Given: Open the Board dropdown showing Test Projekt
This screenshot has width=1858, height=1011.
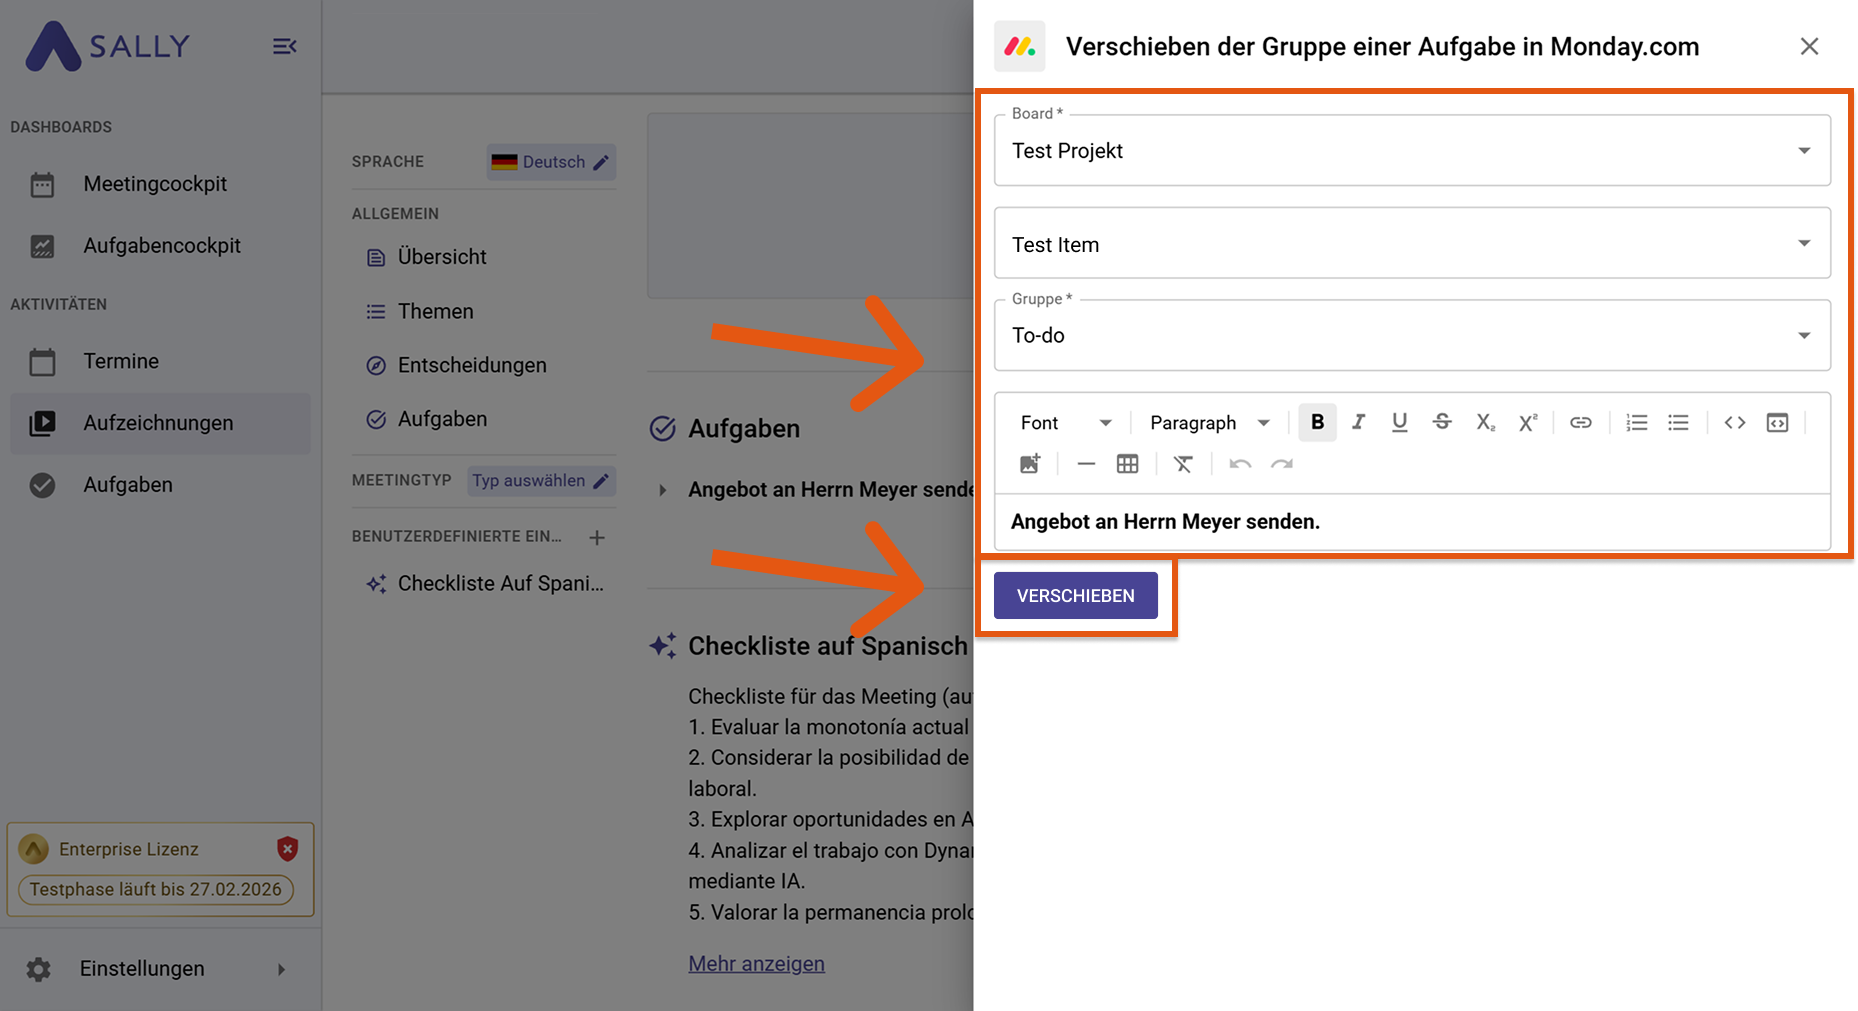Looking at the screenshot, I should (1411, 151).
